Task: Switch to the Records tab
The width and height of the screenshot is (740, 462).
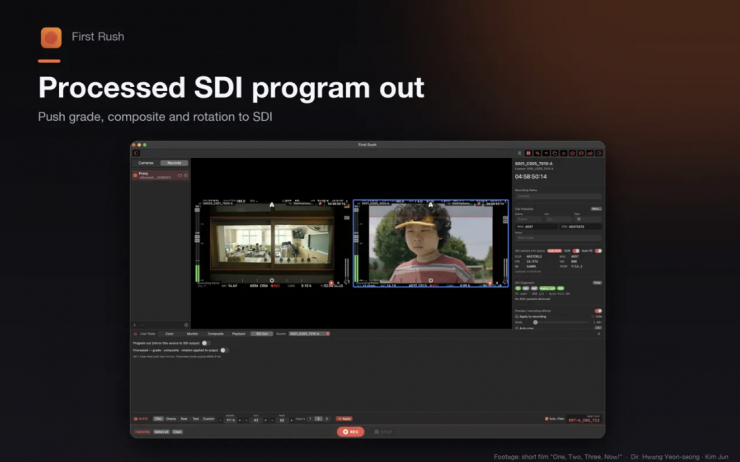Action: [174, 163]
